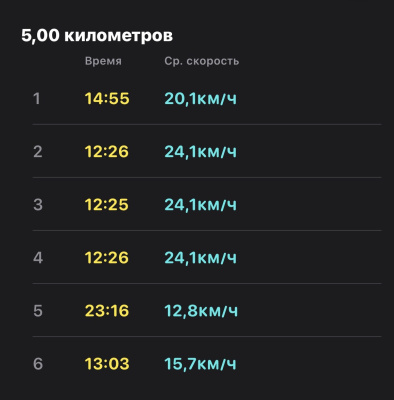Viewport: 394px width, 400px height.
Task: Click split 2 time 12:26
Action: pos(107,151)
